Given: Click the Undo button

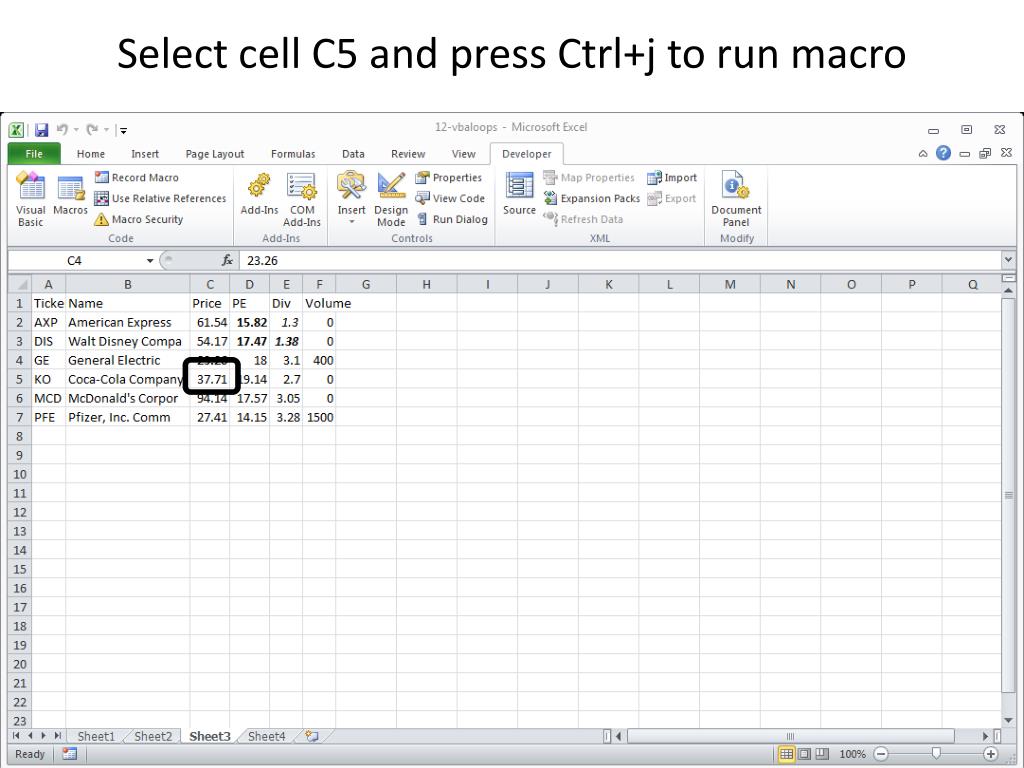Looking at the screenshot, I should (62, 129).
